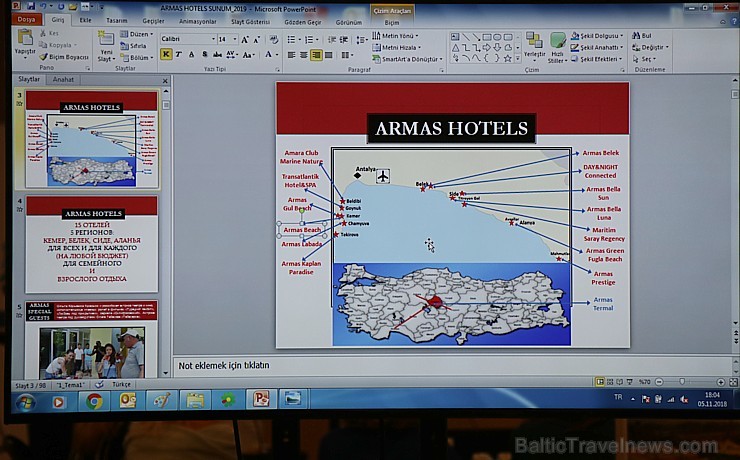The image size is (740, 460).
Task: Open PowerPoint help question mark
Action: (734, 21)
